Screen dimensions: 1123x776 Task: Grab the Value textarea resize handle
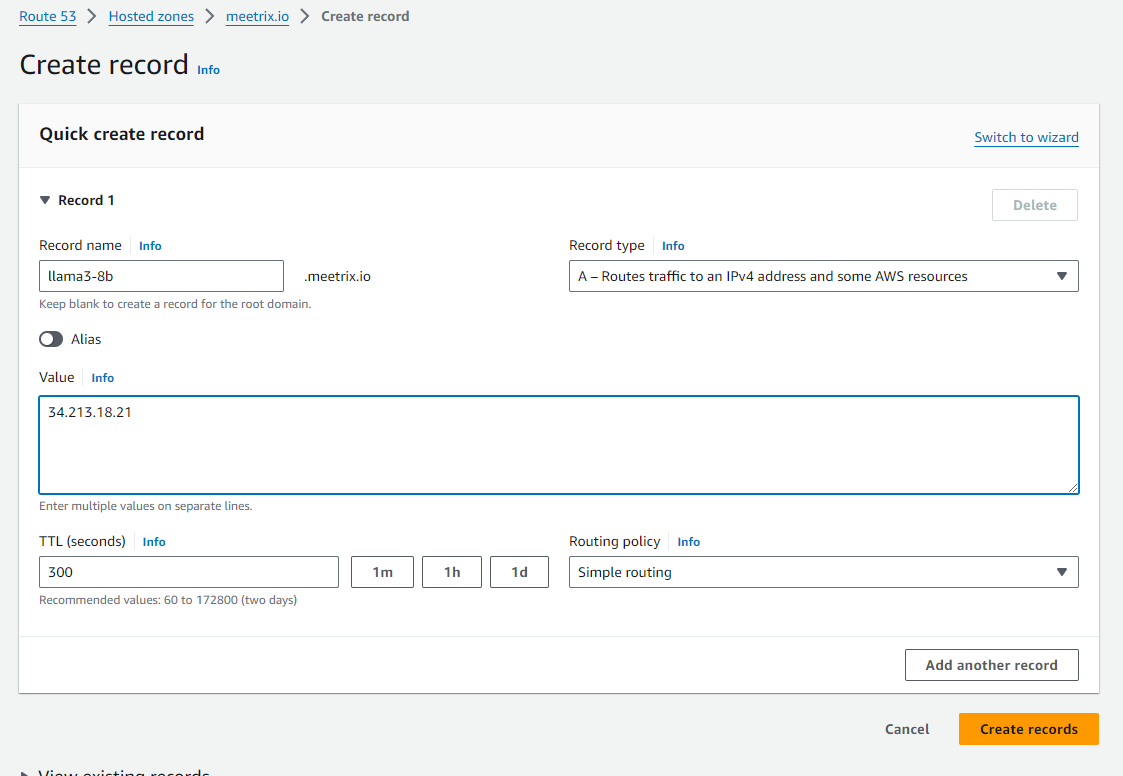pyautogui.click(x=1072, y=487)
